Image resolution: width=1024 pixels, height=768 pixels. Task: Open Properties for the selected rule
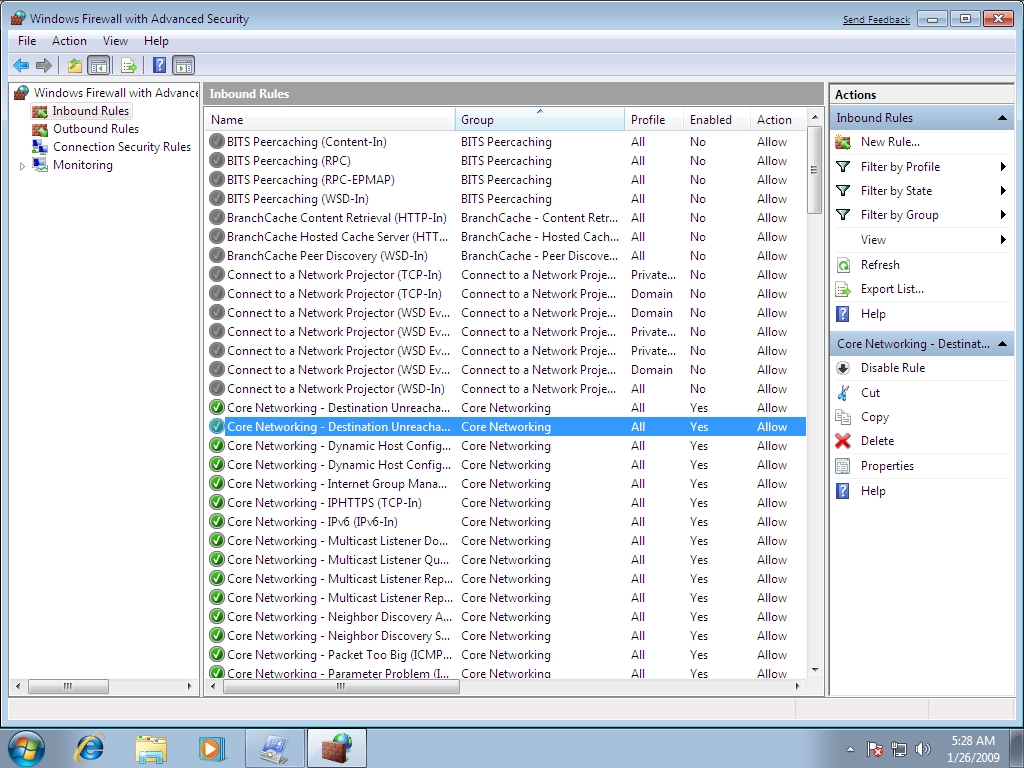(886, 466)
